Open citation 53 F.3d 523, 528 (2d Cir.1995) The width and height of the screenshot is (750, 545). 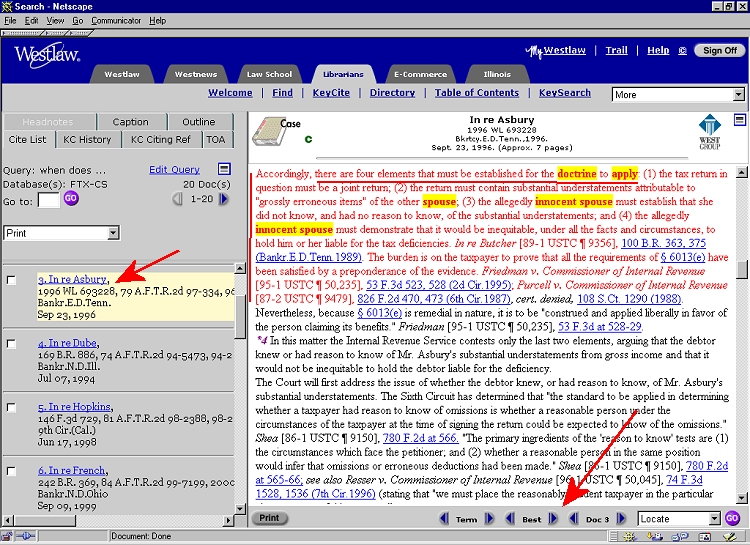(x=439, y=285)
